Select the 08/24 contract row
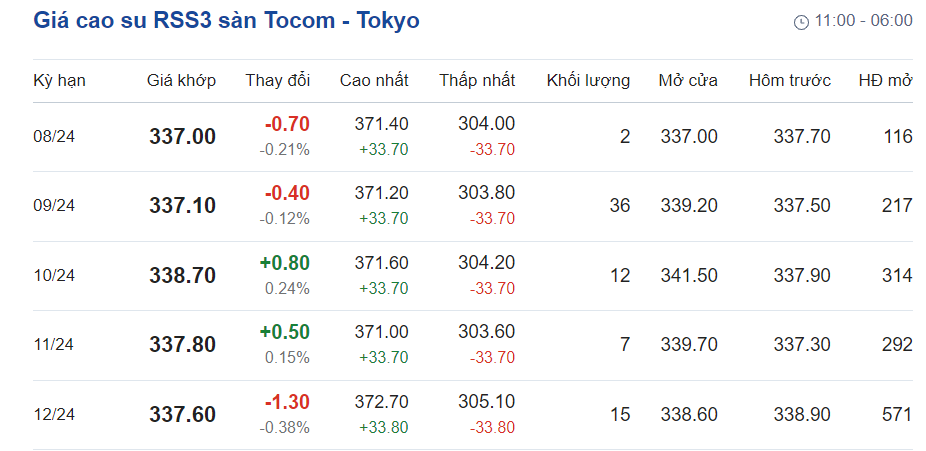 pyautogui.click(x=54, y=137)
